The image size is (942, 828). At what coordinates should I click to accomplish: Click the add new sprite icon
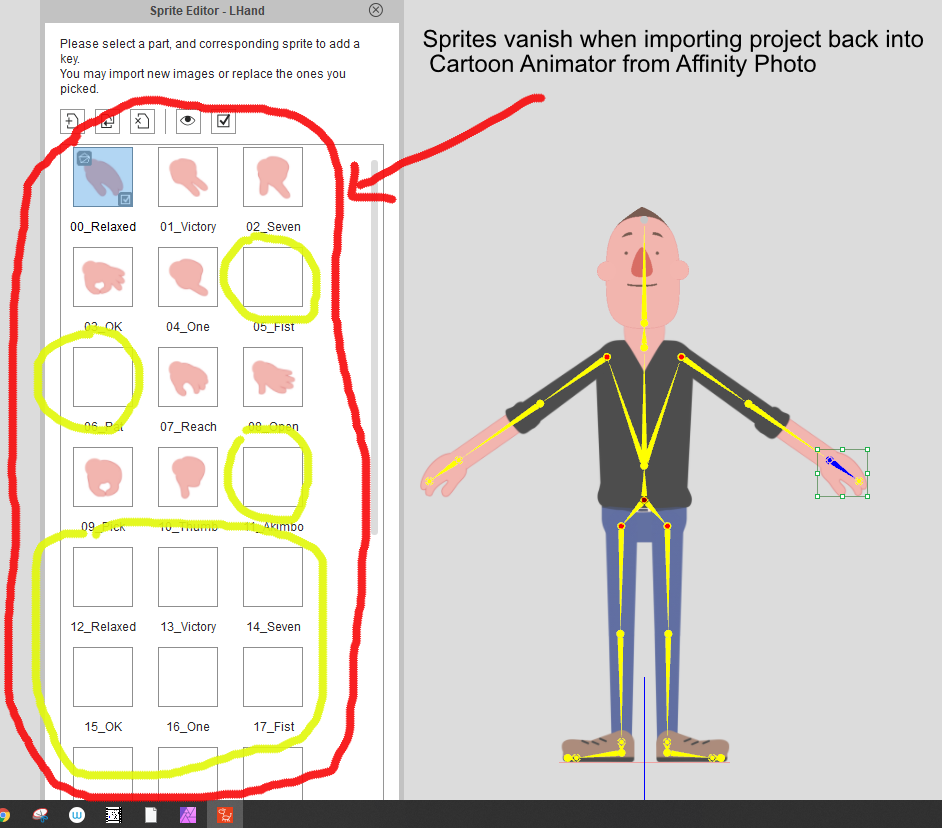tap(72, 121)
